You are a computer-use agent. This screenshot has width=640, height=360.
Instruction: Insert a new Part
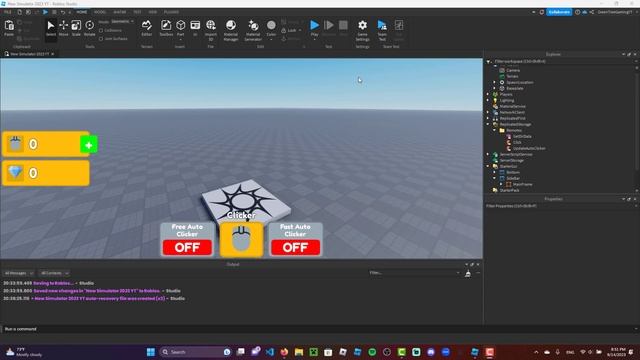tap(180, 29)
